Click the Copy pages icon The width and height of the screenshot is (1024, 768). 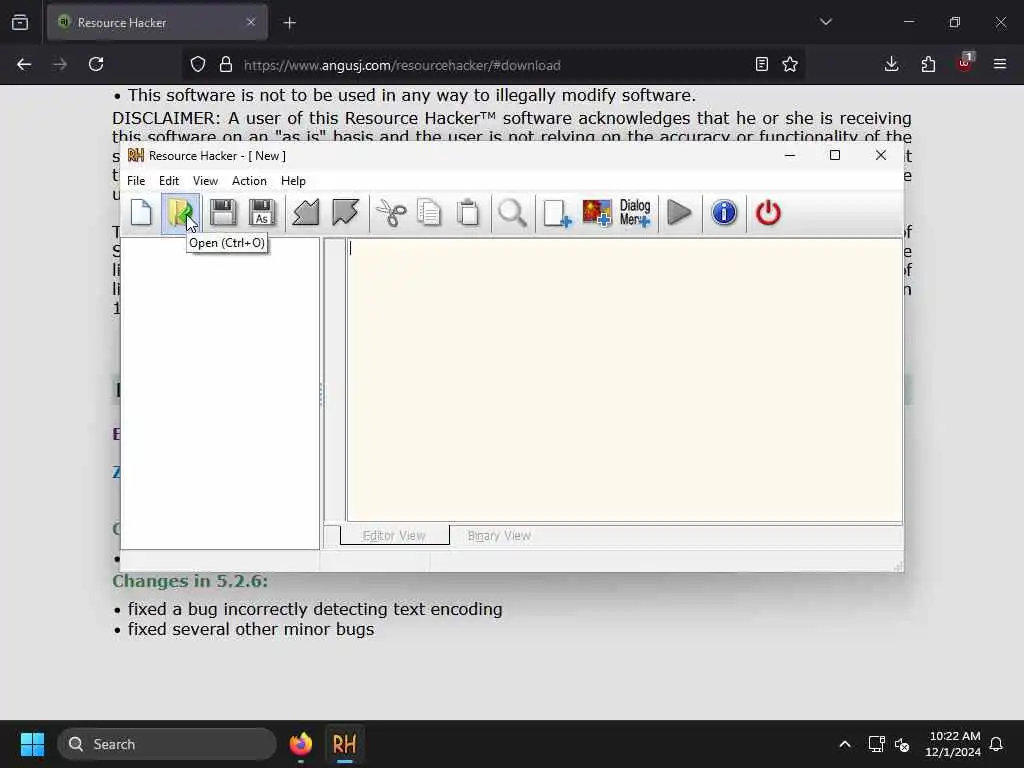tap(429, 213)
